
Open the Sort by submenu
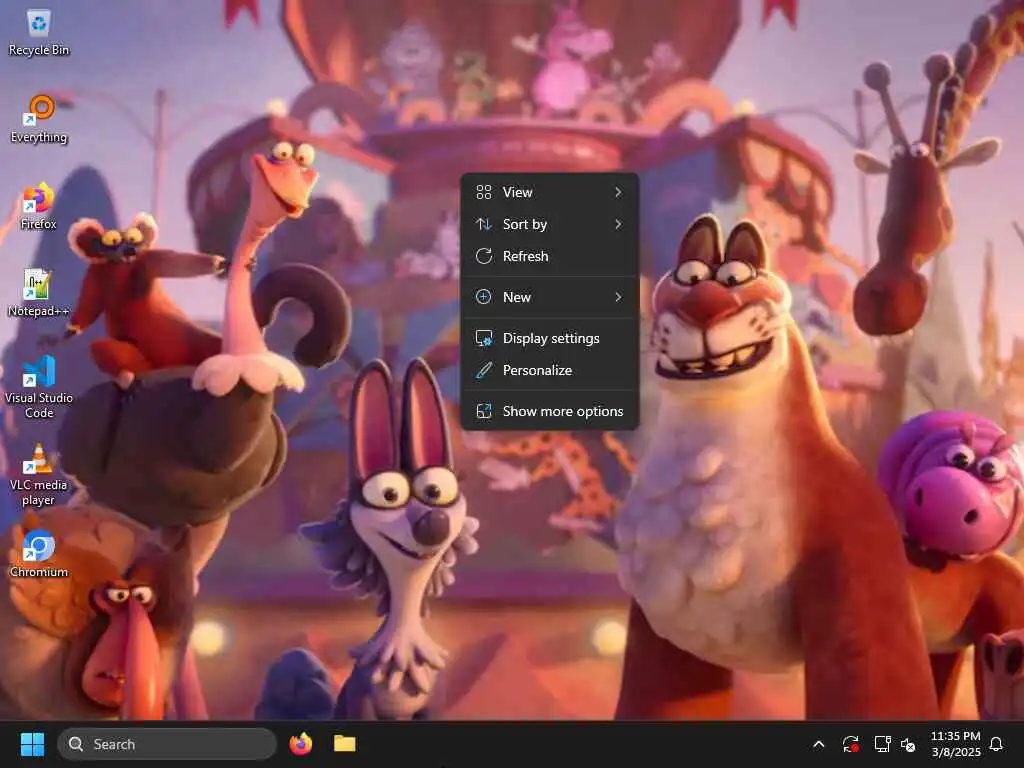pos(550,224)
